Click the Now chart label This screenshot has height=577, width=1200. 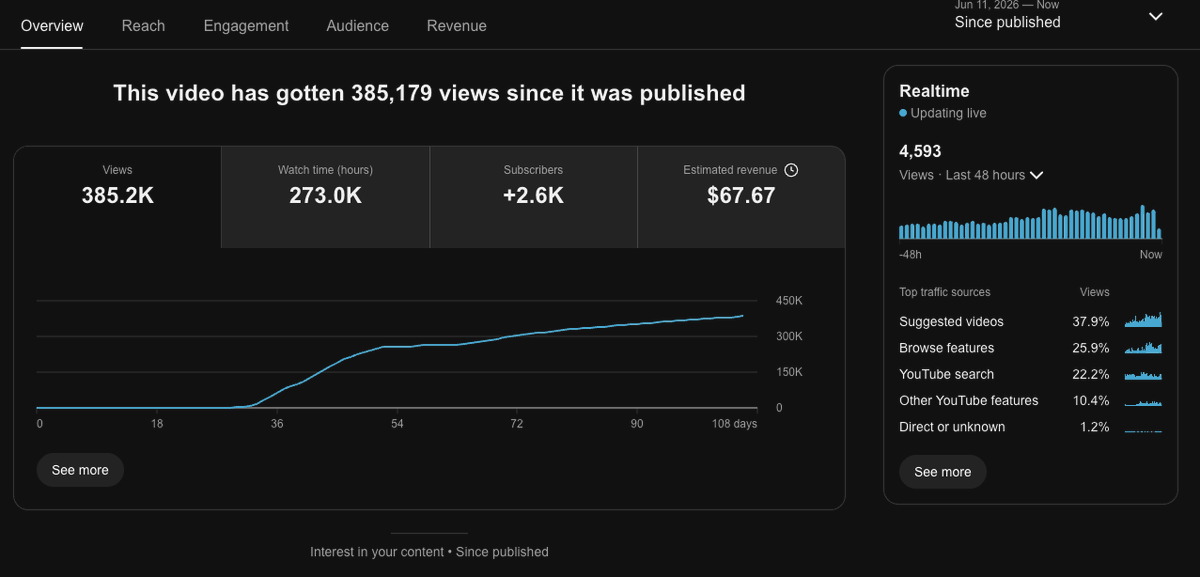coord(1151,255)
